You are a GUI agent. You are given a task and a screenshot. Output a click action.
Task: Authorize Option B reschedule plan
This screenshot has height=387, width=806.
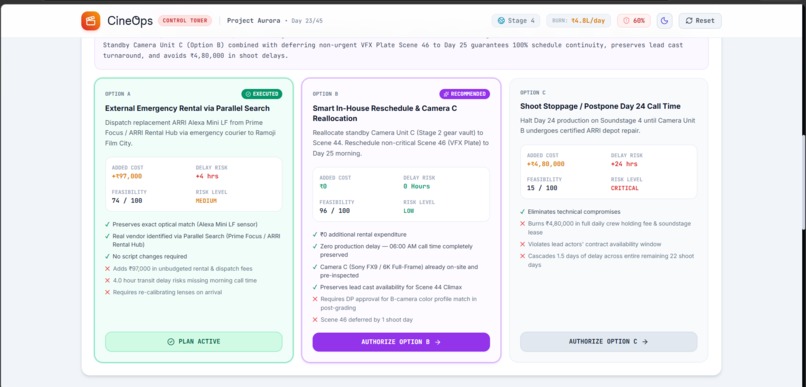tap(401, 342)
